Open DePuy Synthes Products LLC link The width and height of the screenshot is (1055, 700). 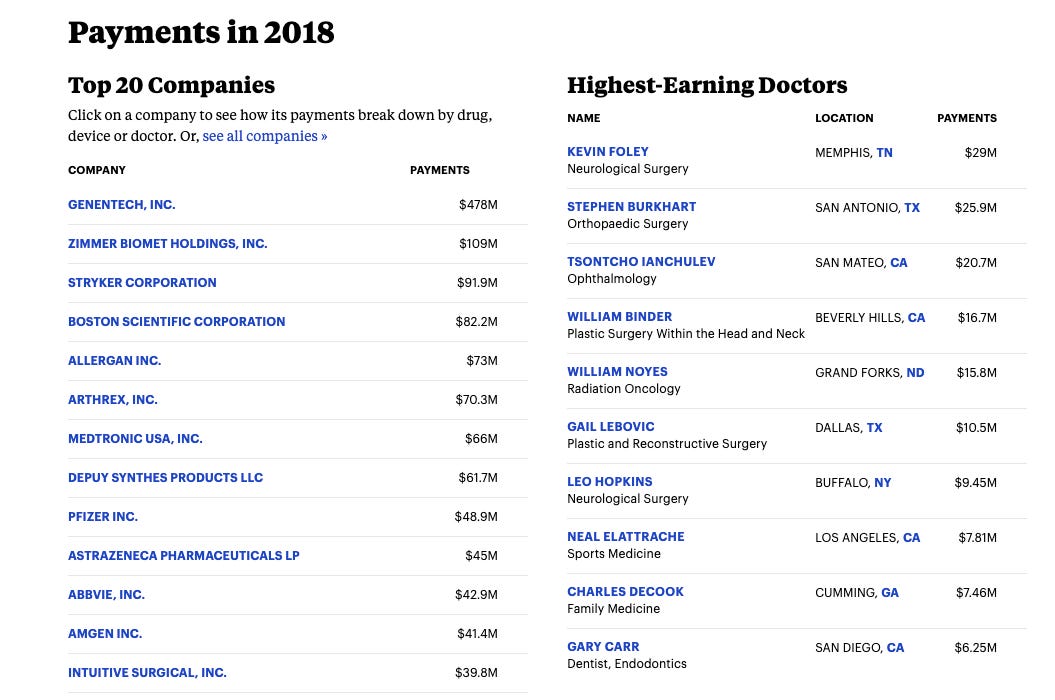point(166,478)
